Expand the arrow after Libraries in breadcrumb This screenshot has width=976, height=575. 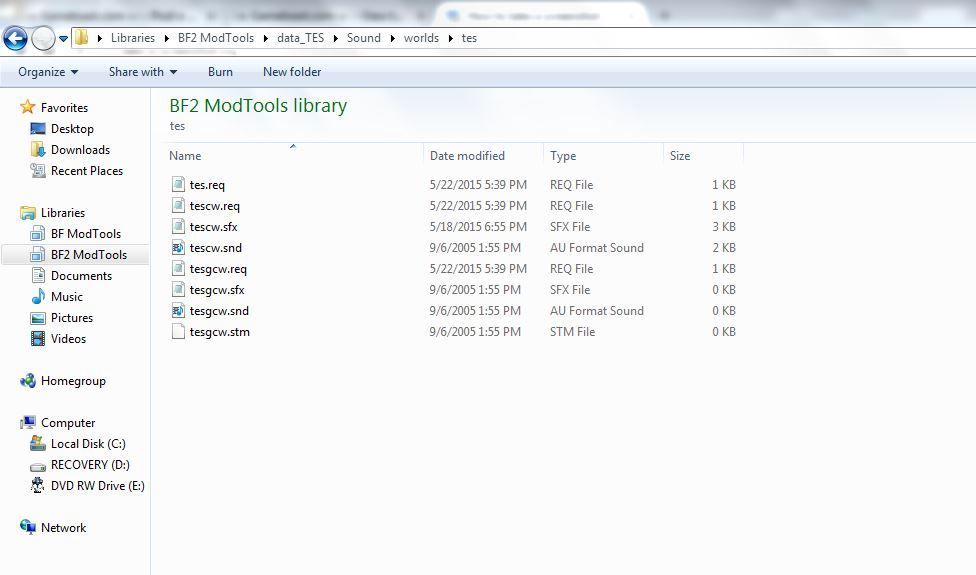point(166,39)
